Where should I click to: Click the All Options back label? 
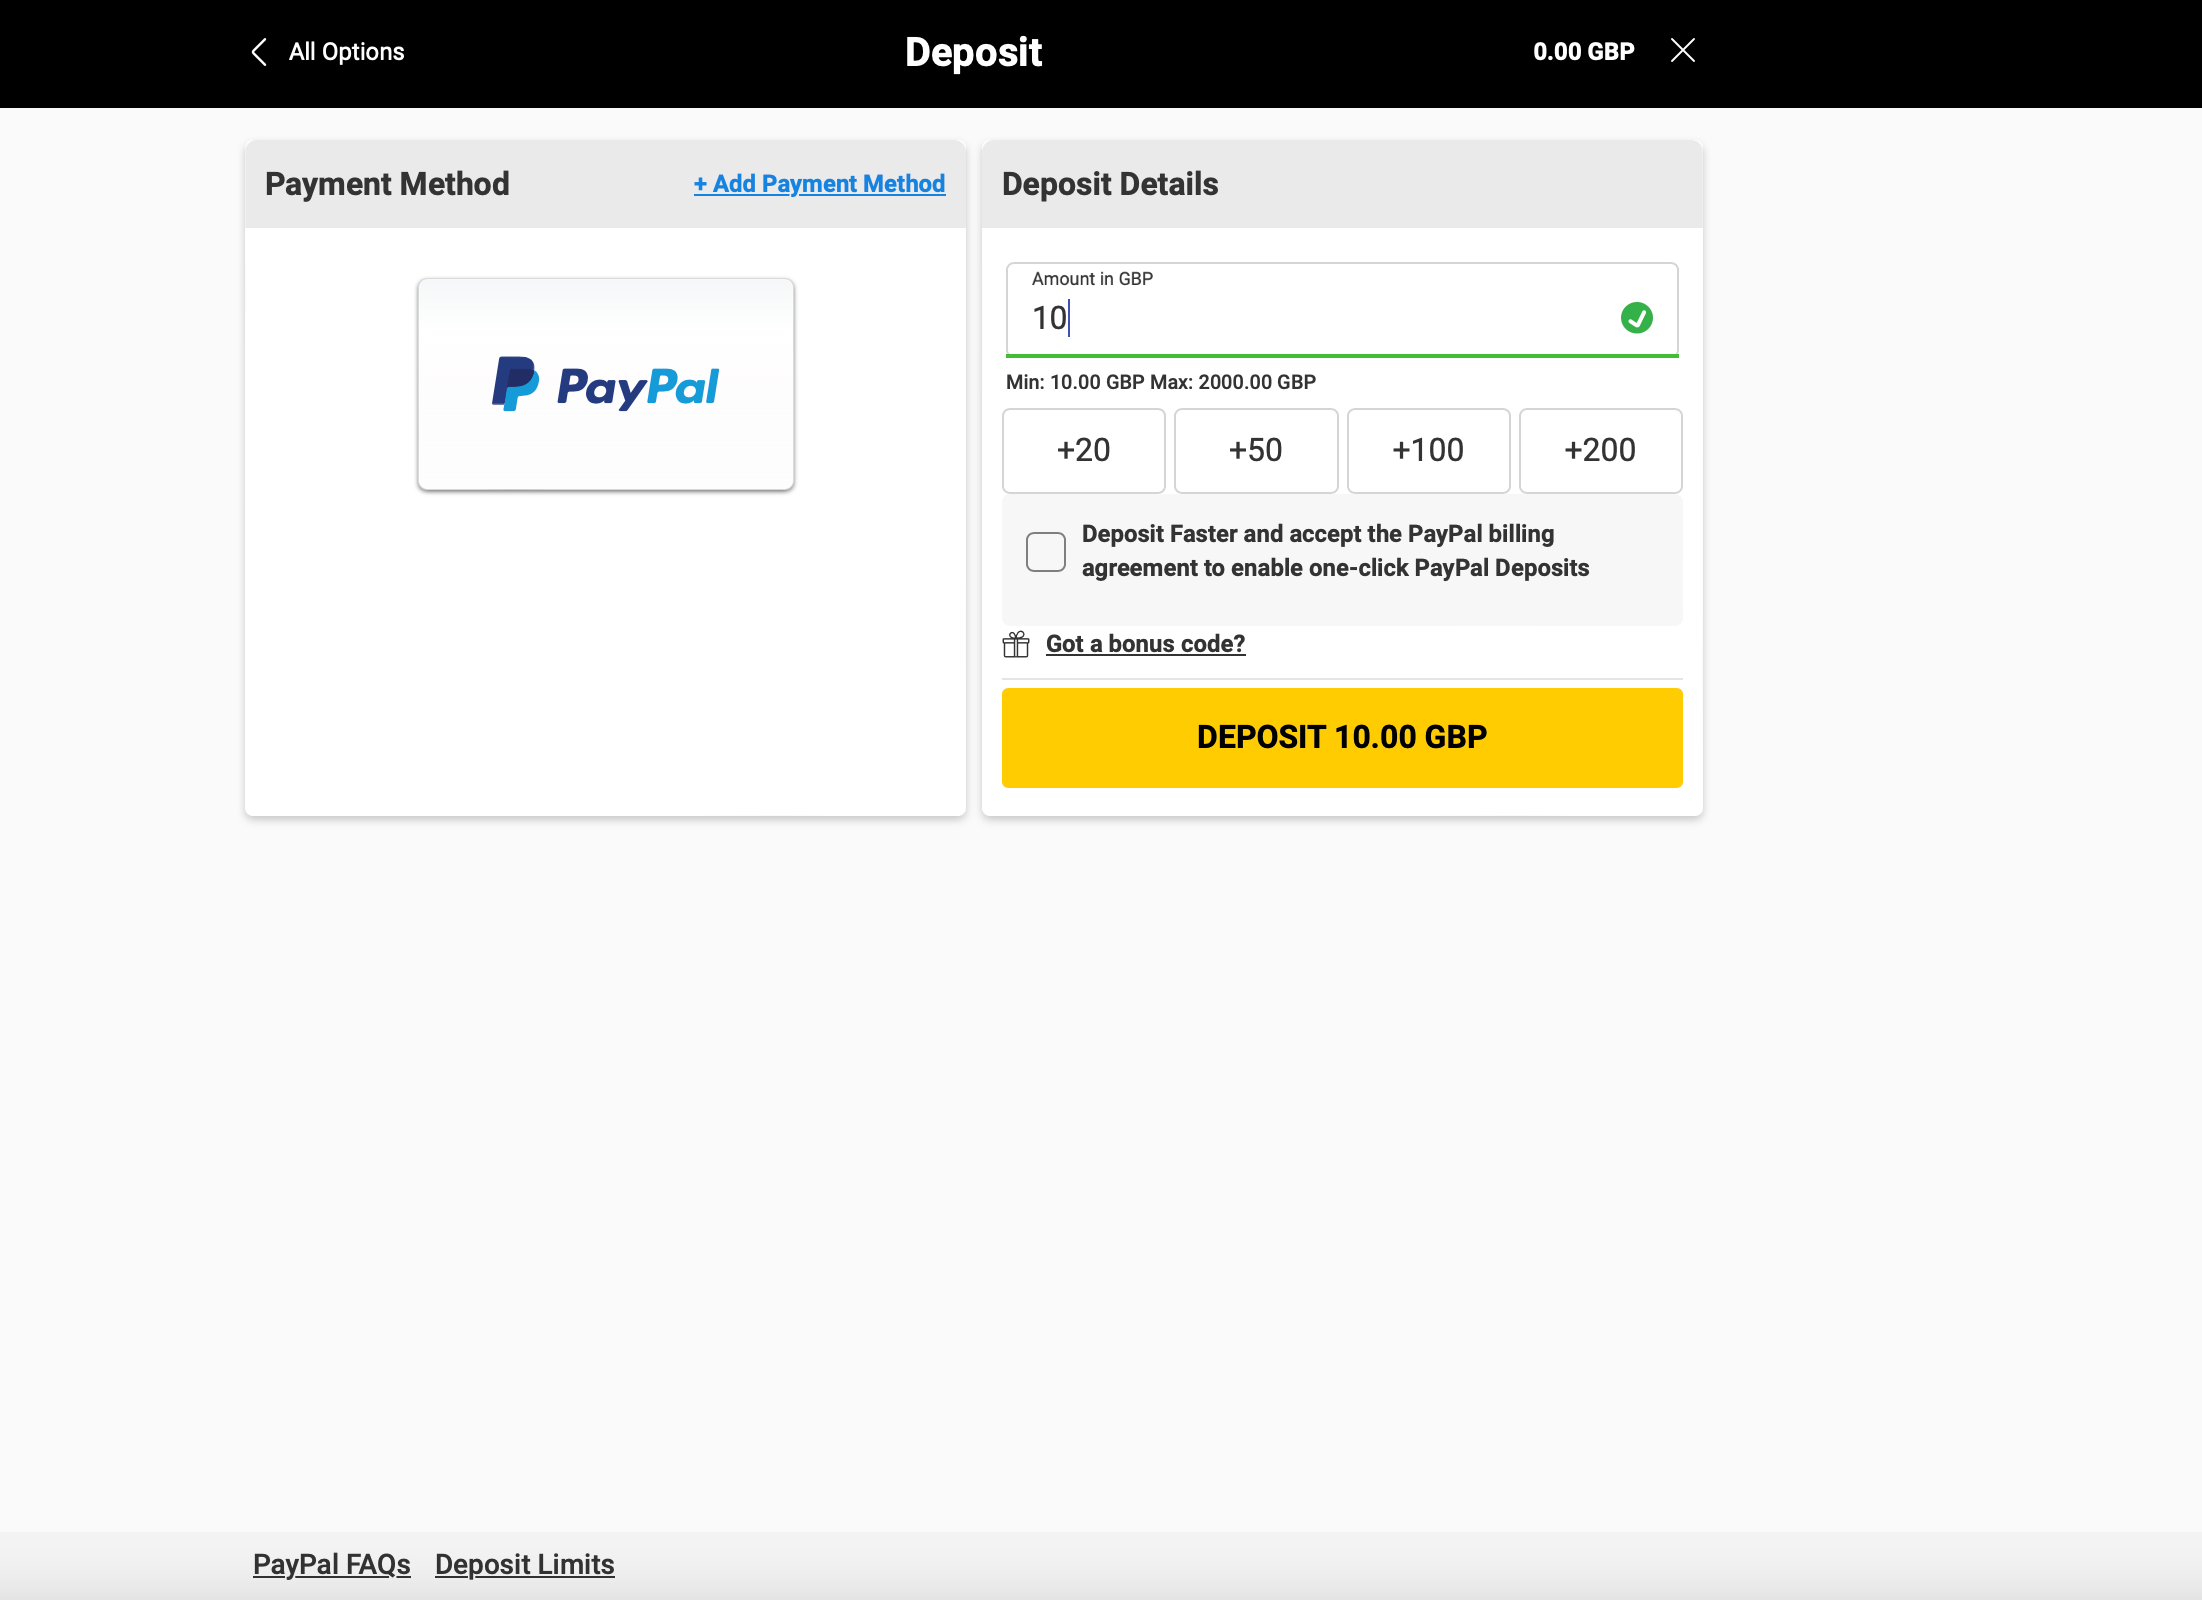point(346,52)
